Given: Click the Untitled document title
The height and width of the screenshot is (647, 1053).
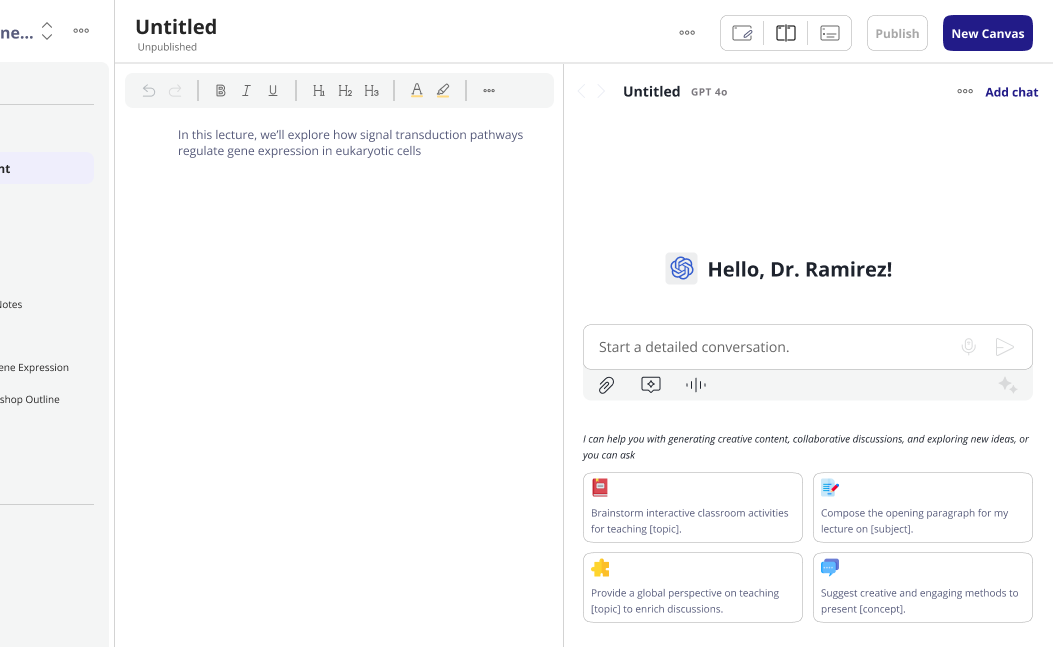Looking at the screenshot, I should 176,27.
